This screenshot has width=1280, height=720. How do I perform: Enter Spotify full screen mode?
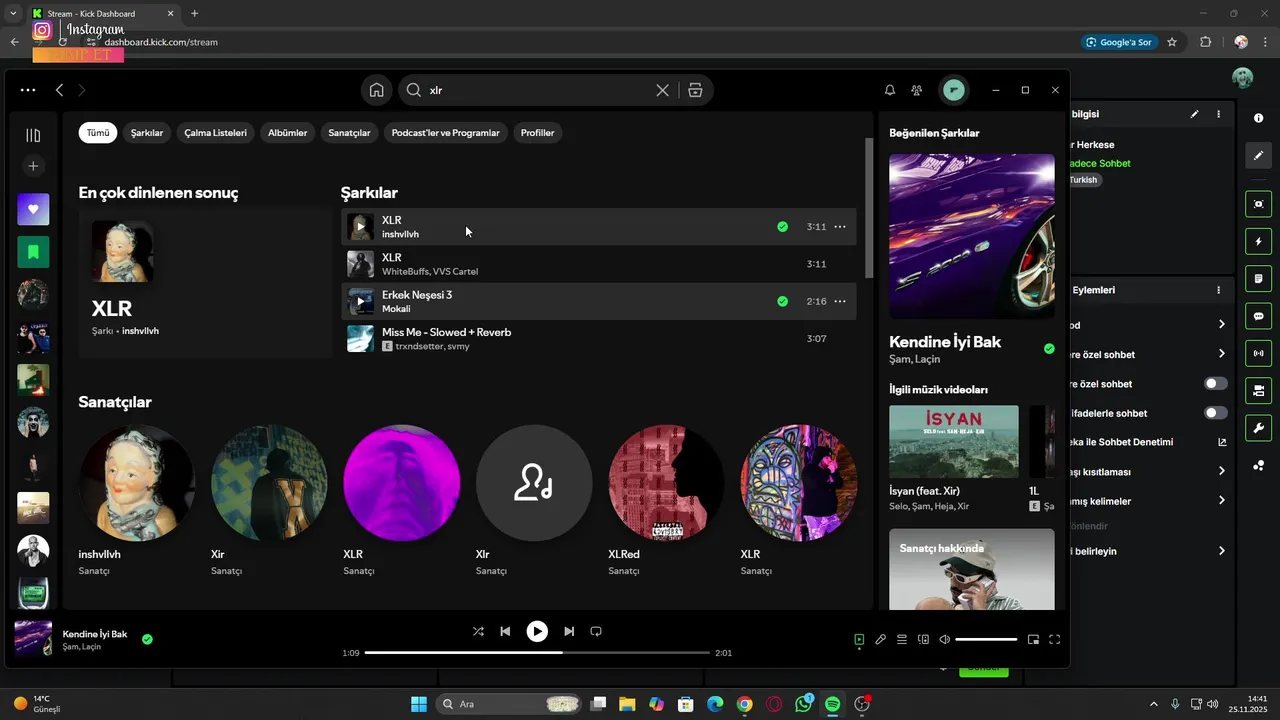tap(1054, 639)
